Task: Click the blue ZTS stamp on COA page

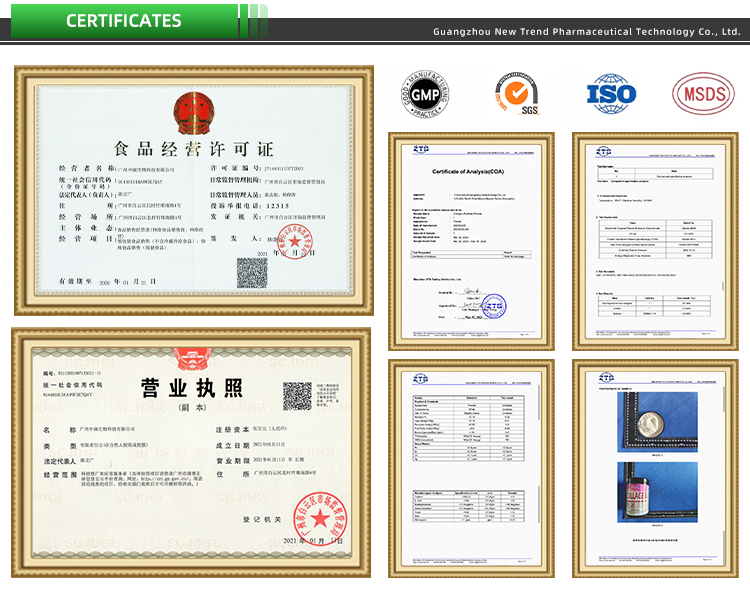Action: (493, 306)
